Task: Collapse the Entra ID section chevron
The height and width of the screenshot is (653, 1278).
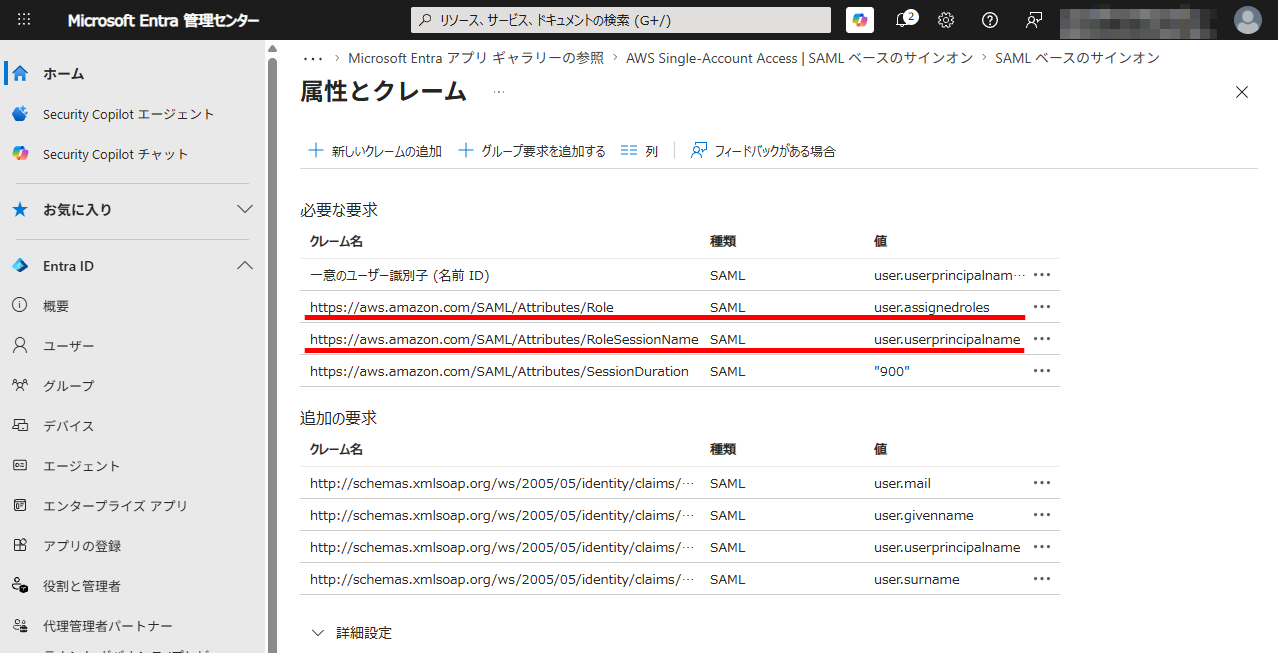Action: 244,266
